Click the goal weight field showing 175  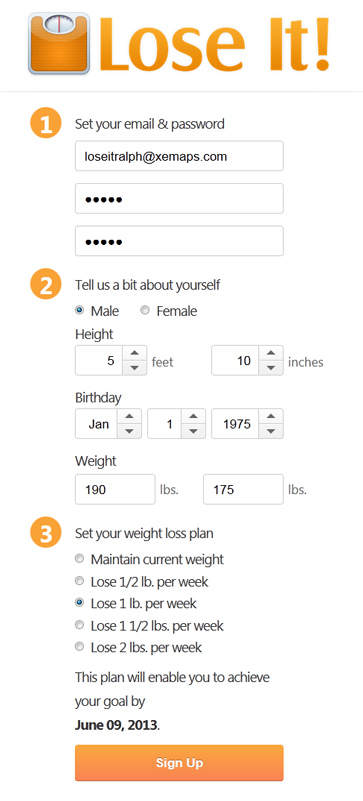coord(243,489)
